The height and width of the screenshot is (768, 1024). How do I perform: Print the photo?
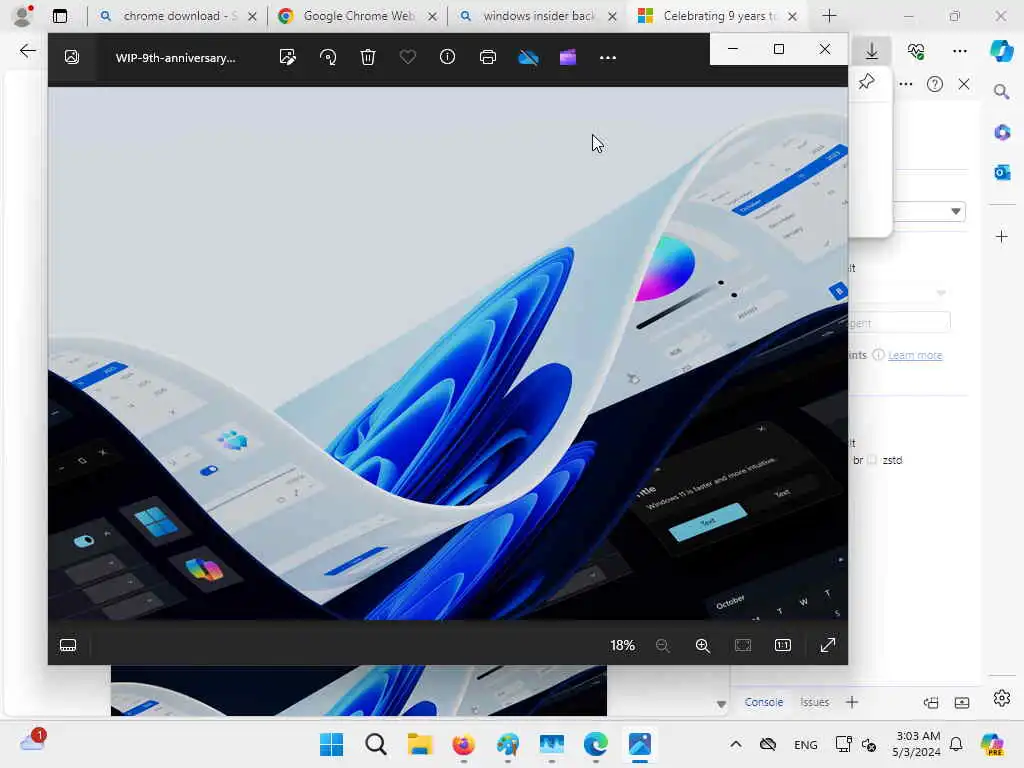(488, 57)
